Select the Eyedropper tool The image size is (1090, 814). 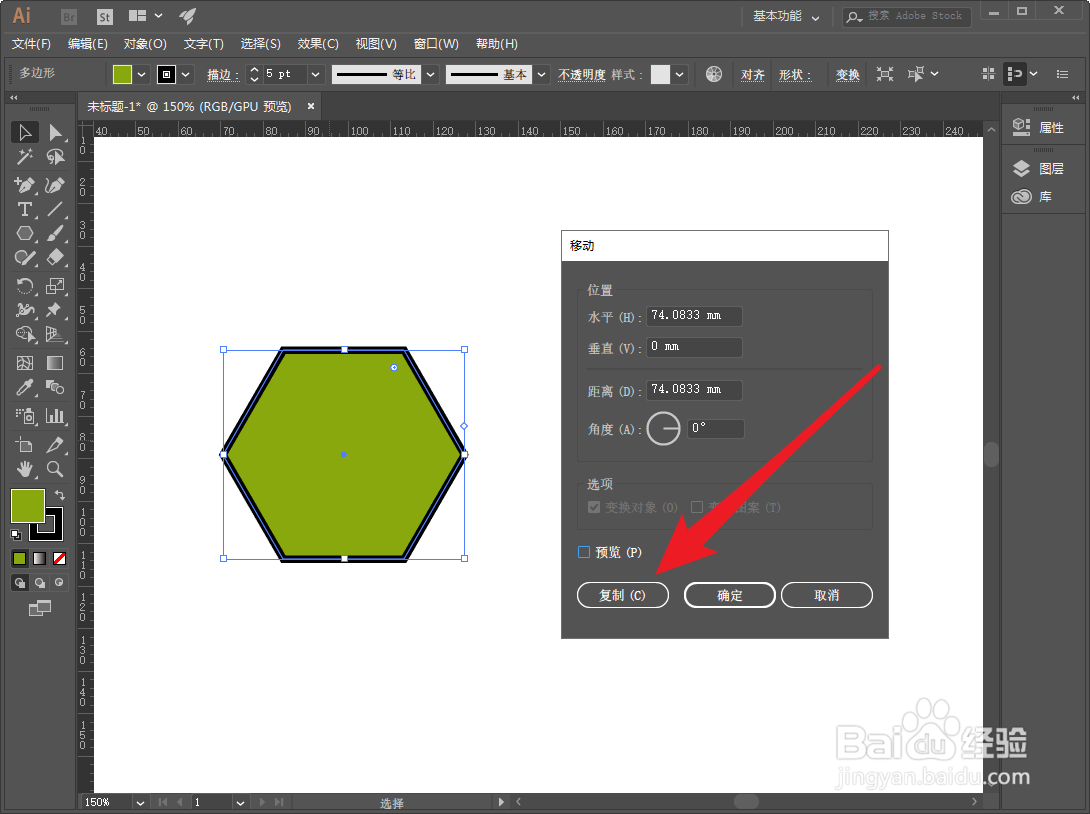pyautogui.click(x=25, y=387)
